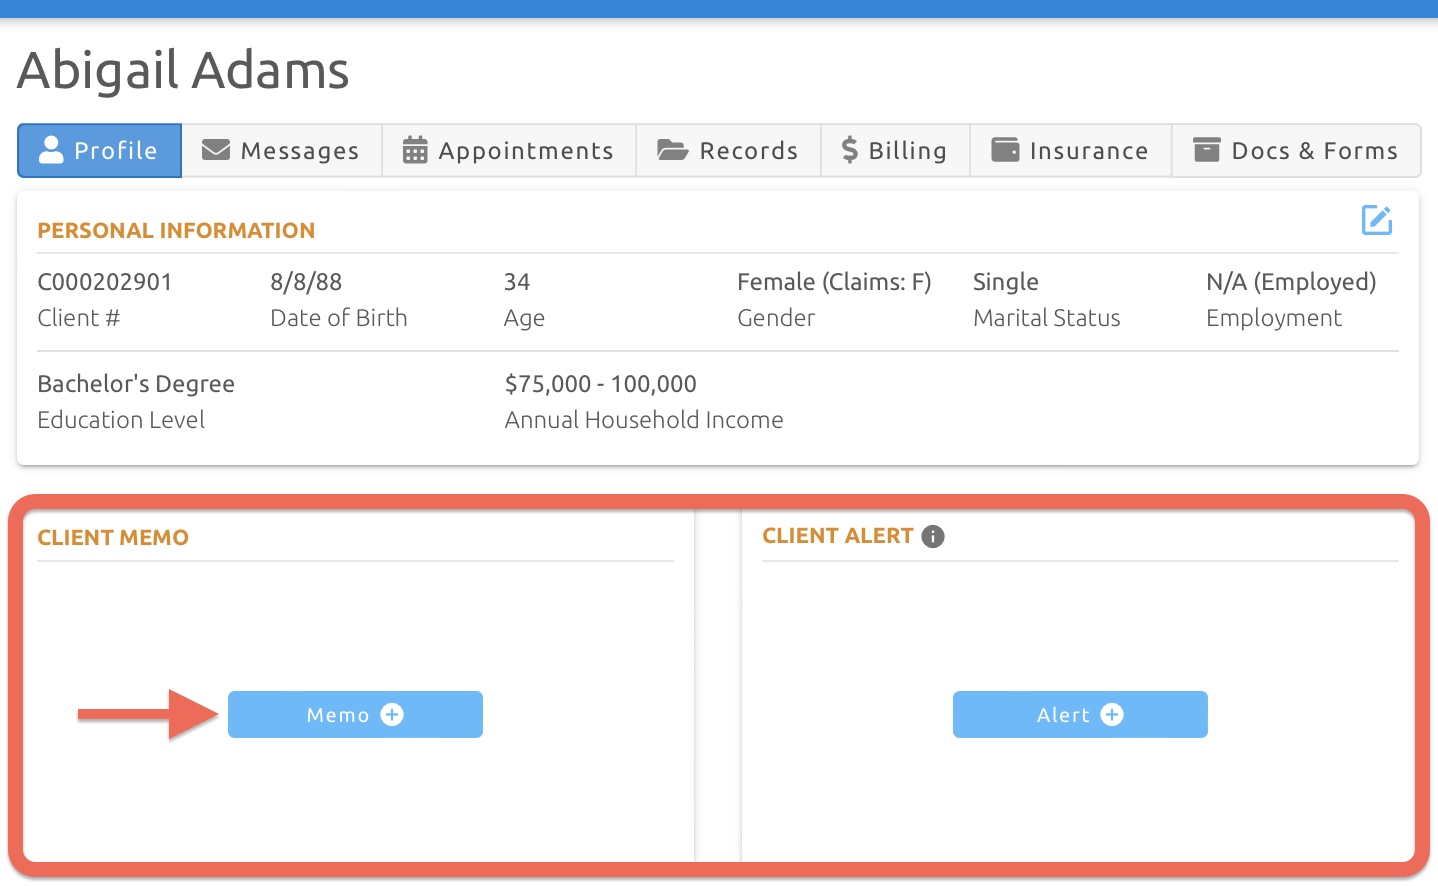
Task: Click the dollar sign icon on Billing tab
Action: [x=849, y=150]
